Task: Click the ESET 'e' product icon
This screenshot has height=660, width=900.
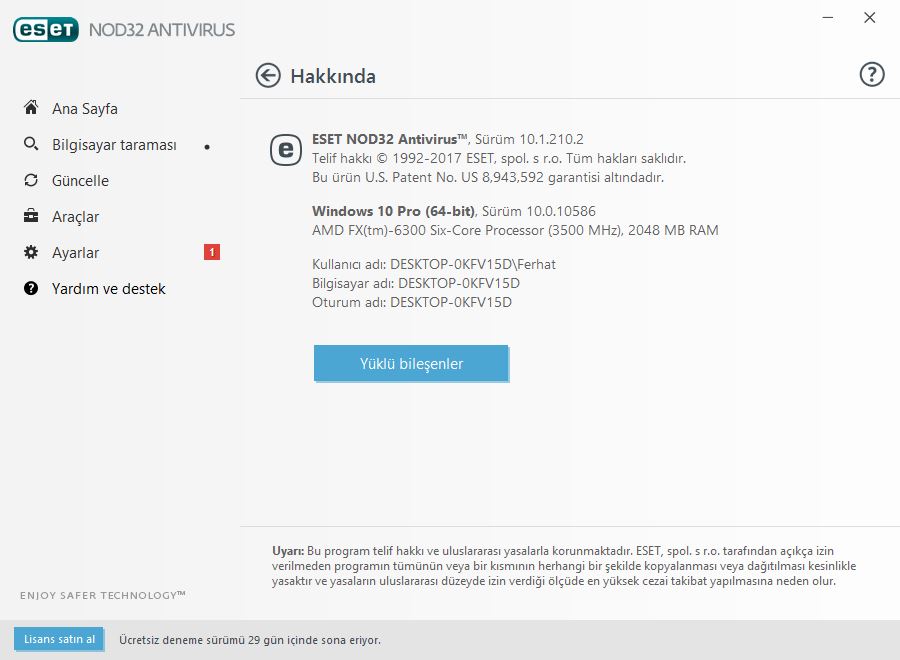Action: click(286, 150)
